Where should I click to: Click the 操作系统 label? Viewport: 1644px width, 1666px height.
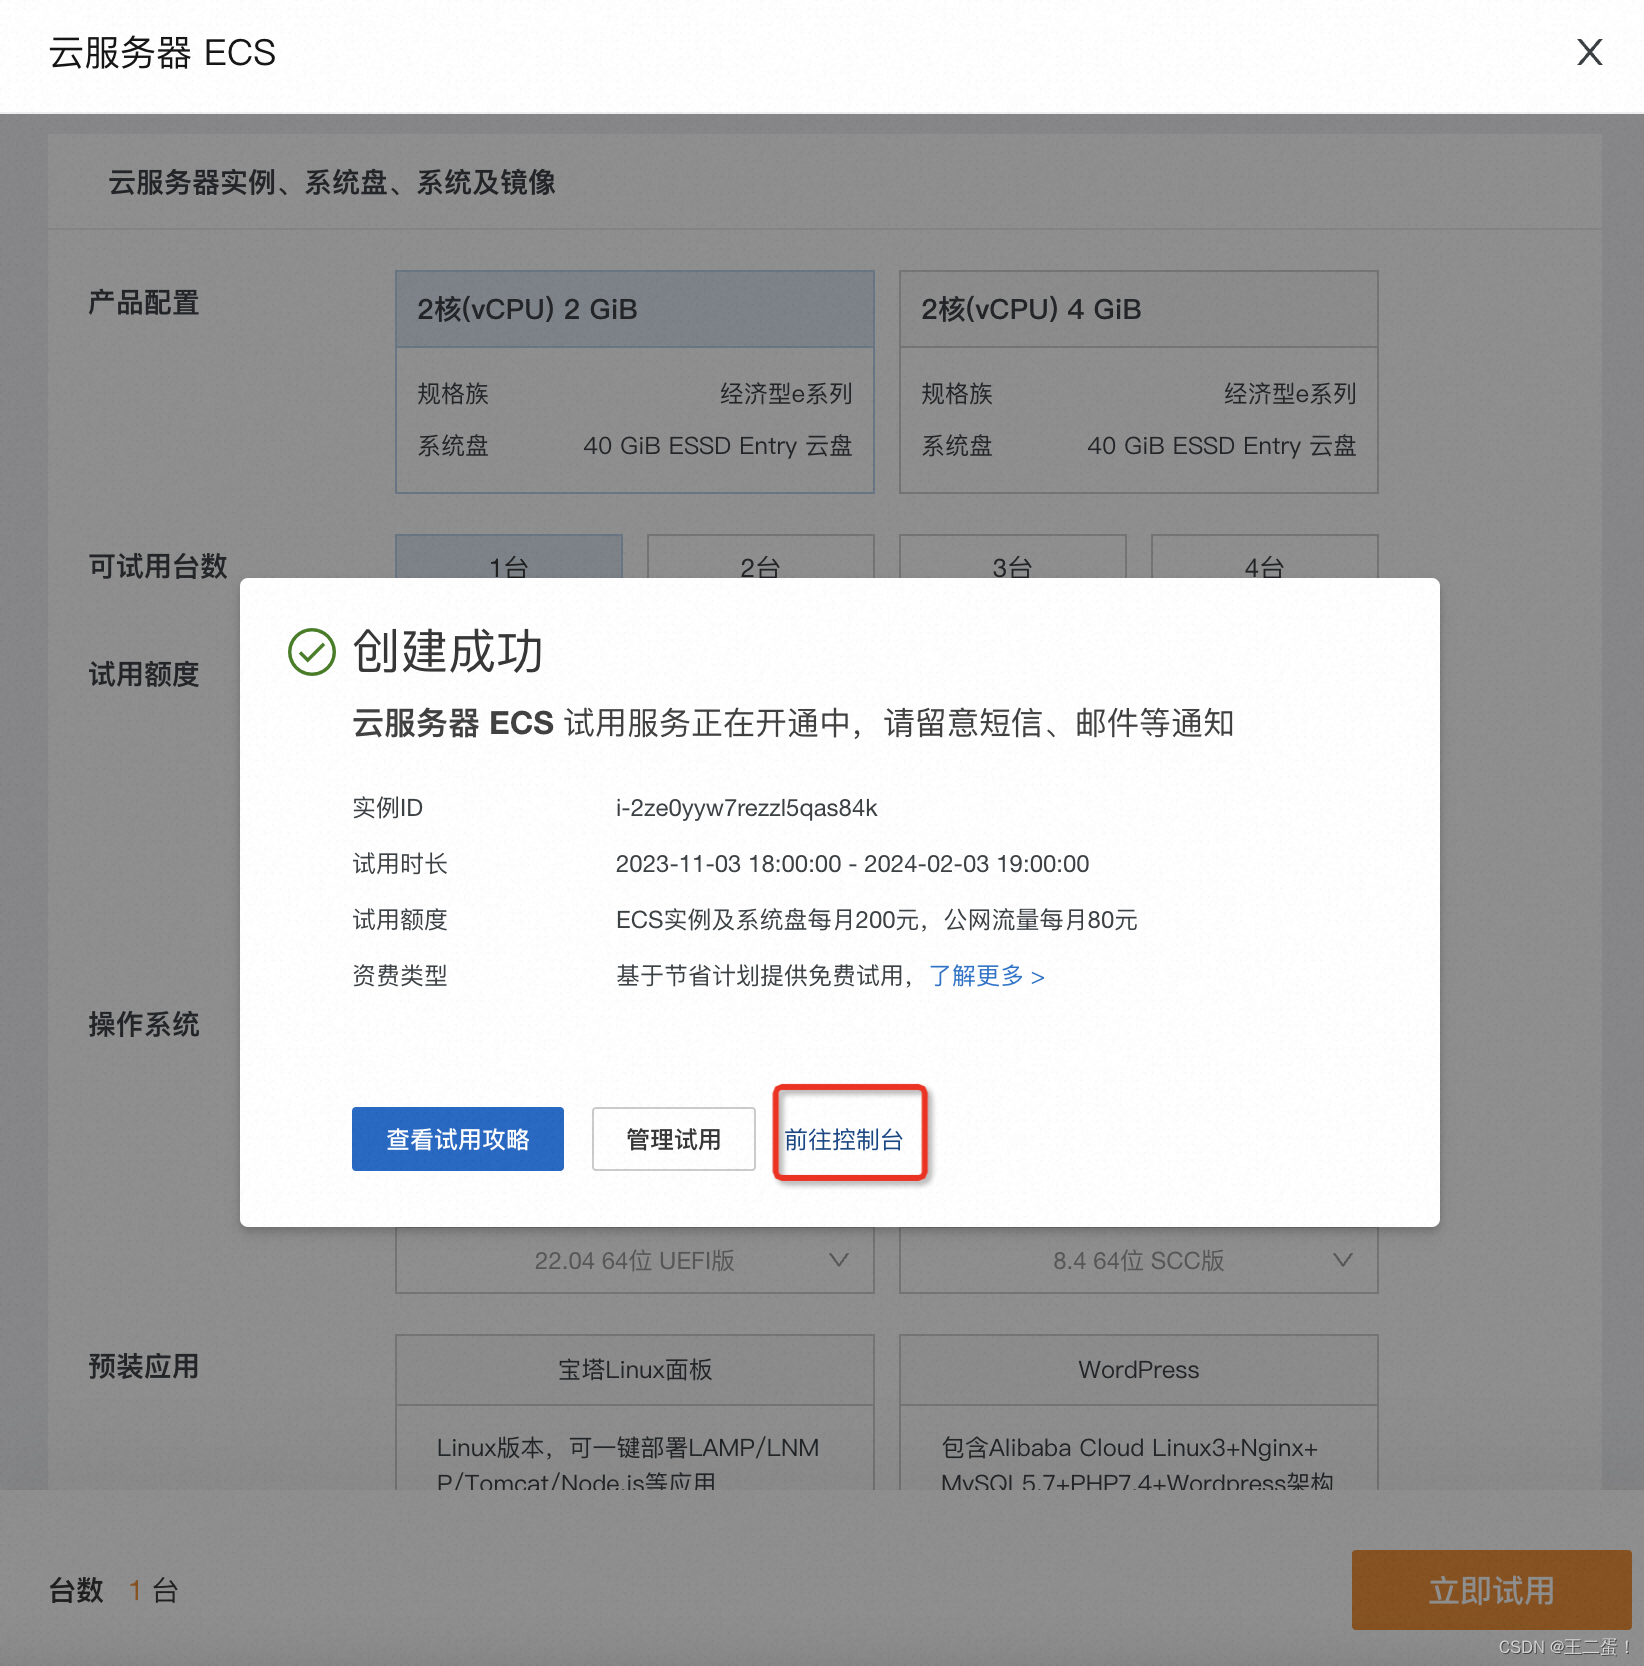pos(144,1024)
